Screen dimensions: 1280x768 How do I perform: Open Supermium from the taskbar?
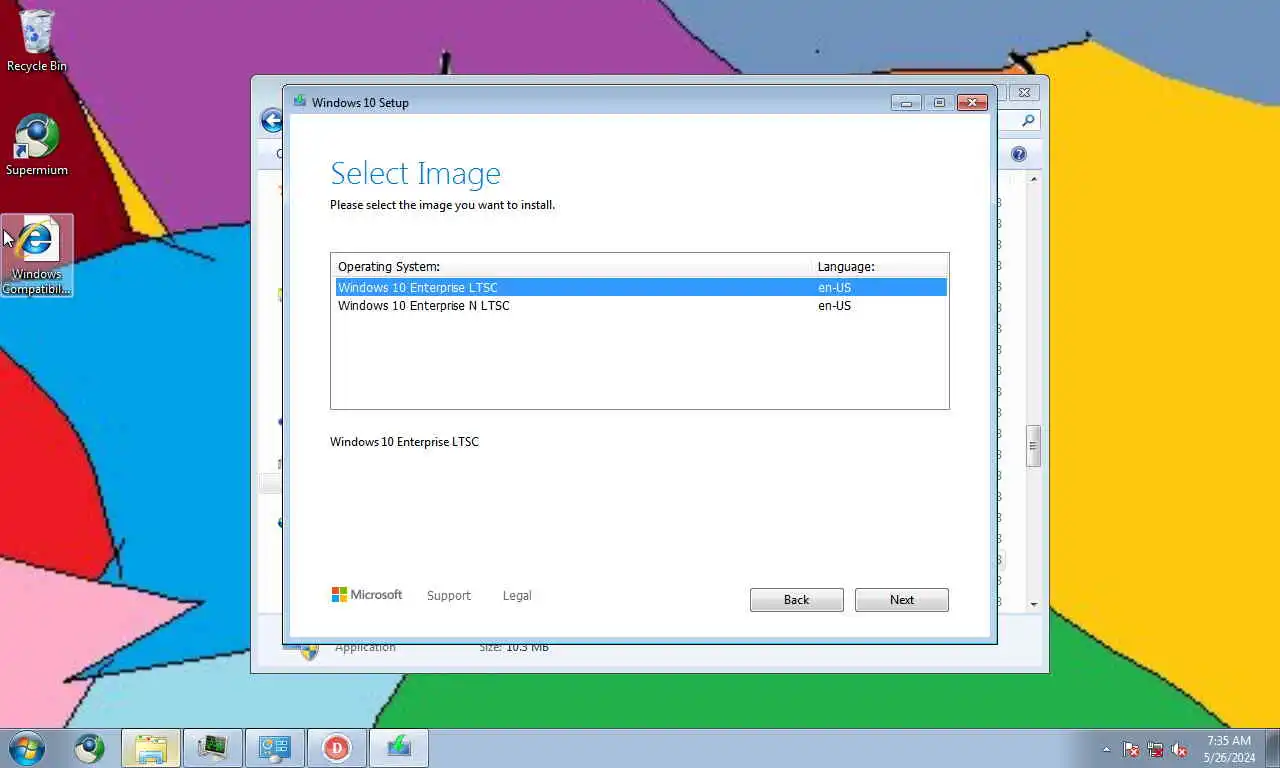click(89, 748)
